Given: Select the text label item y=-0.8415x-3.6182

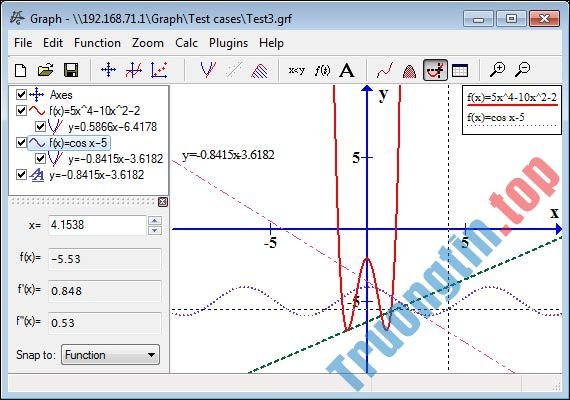Looking at the screenshot, I should click(x=97, y=175).
